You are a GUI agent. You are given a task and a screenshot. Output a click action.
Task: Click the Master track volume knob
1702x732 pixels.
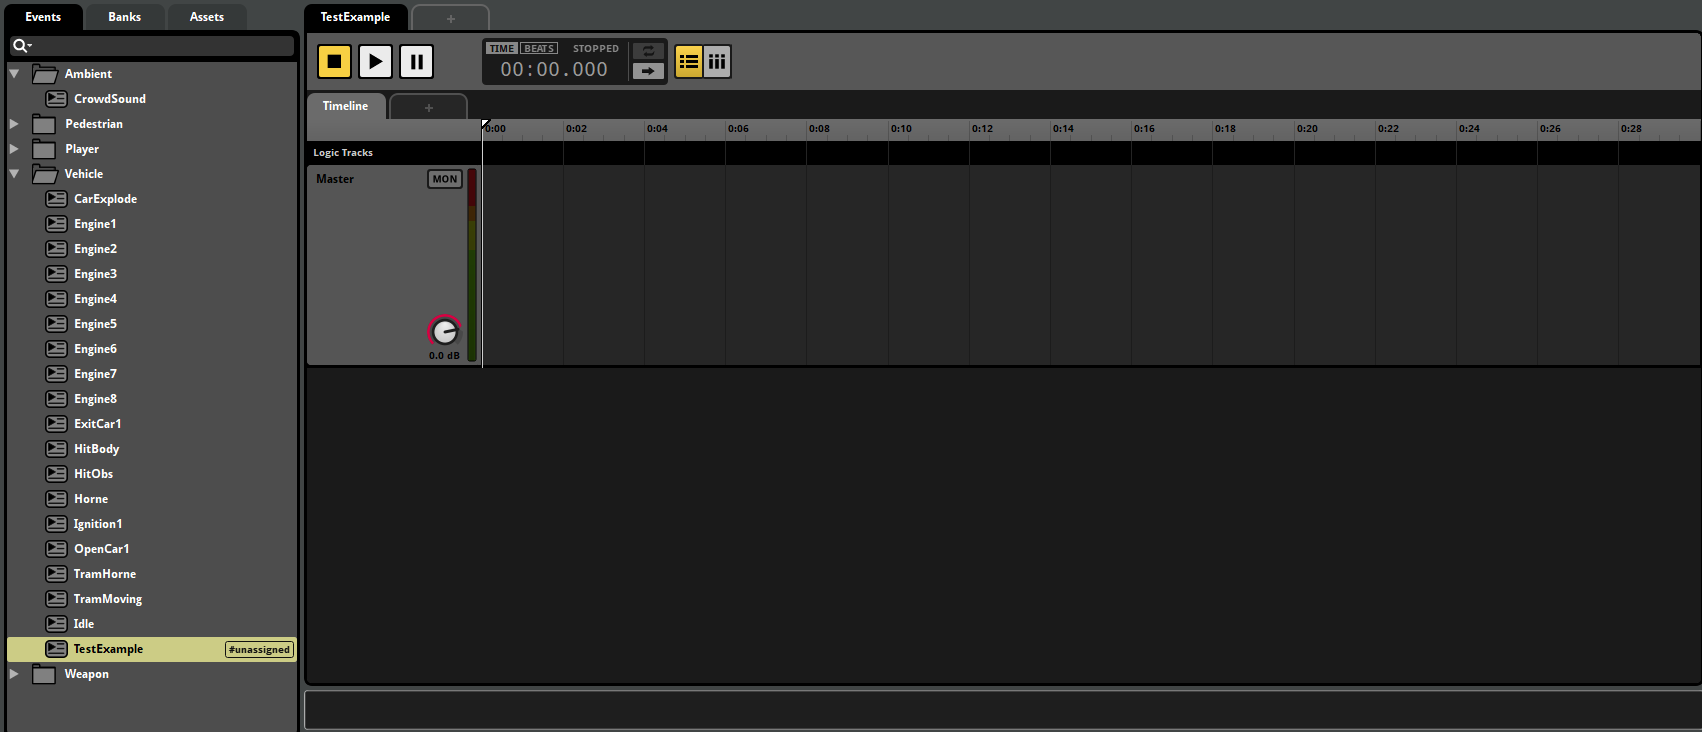(x=444, y=331)
